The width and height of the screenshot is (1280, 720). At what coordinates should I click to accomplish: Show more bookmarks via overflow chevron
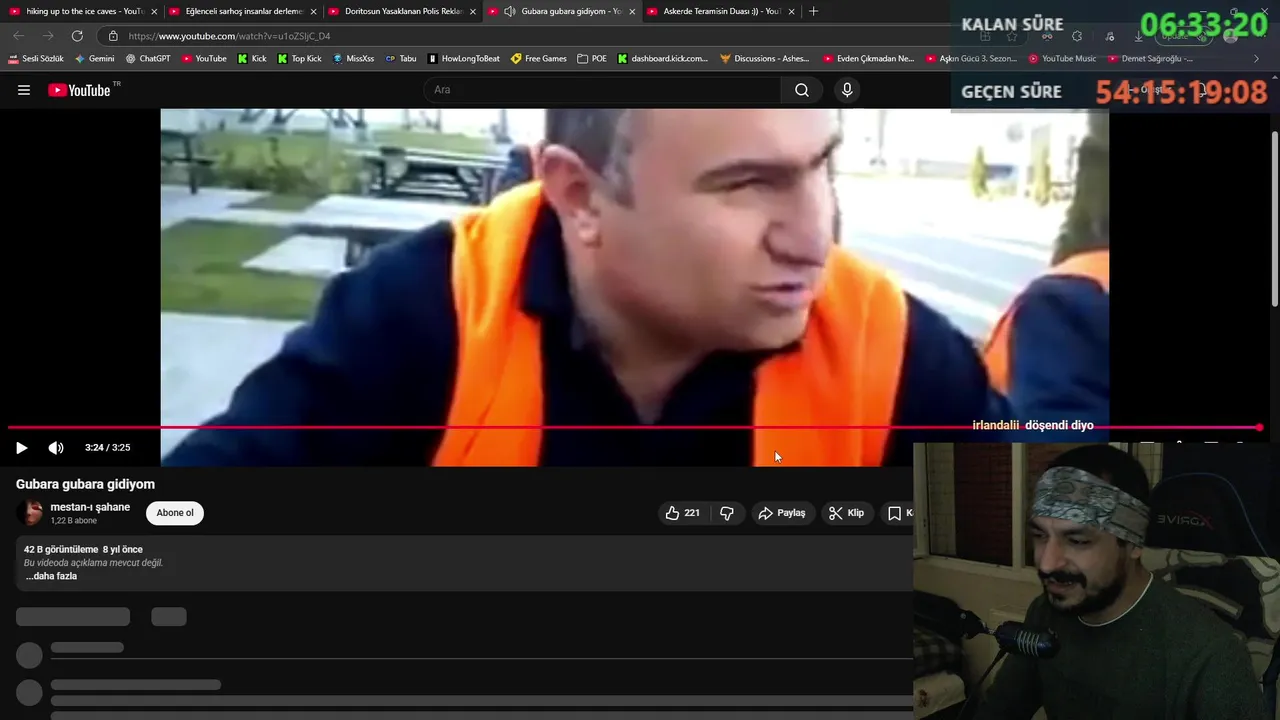1257,59
